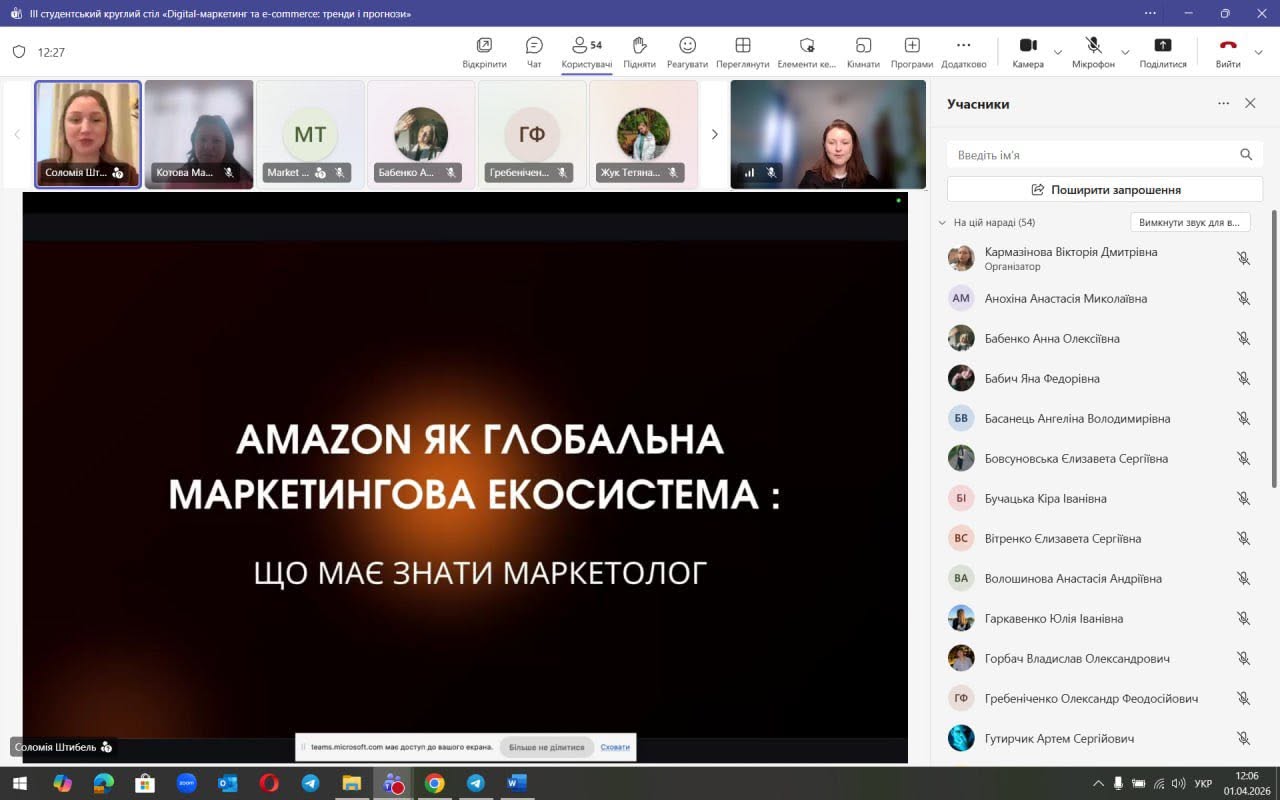Image resolution: width=1280 pixels, height=800 pixels.
Task: Collapse the На цій нараді list
Action: coord(942,223)
